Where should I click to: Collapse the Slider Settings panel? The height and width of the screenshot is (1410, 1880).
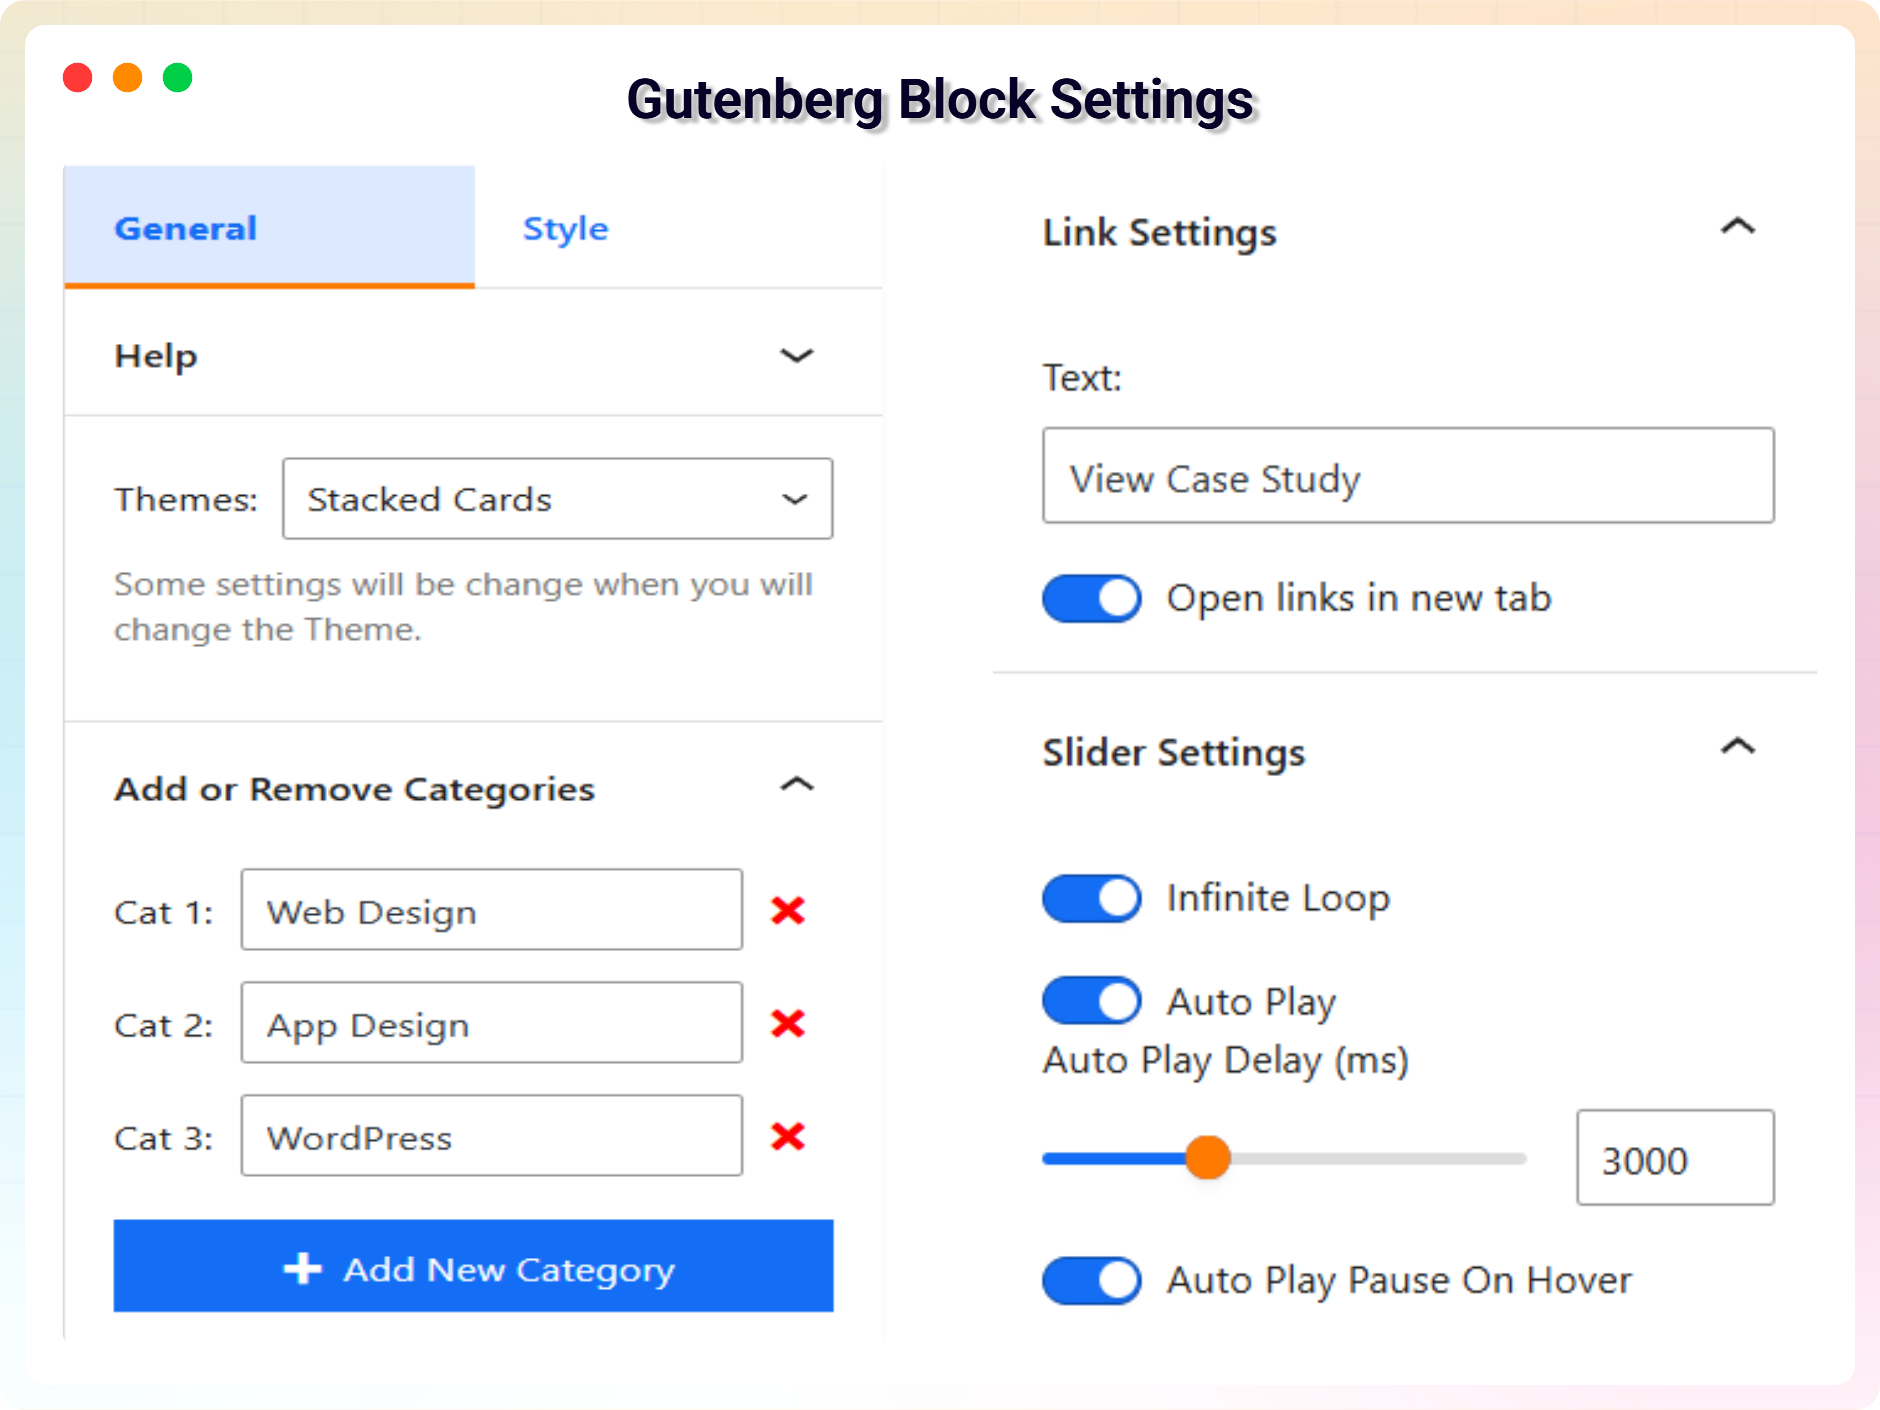coord(1738,748)
